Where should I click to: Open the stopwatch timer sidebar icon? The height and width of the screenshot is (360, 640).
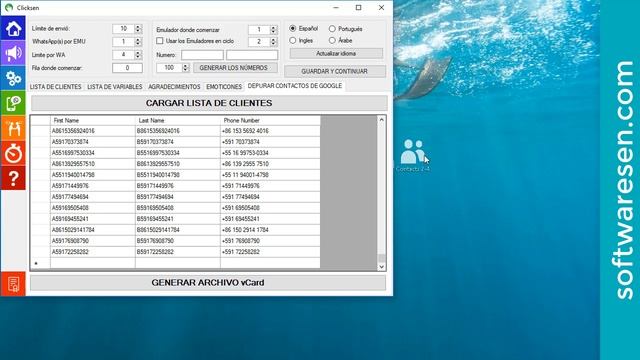tap(13, 153)
